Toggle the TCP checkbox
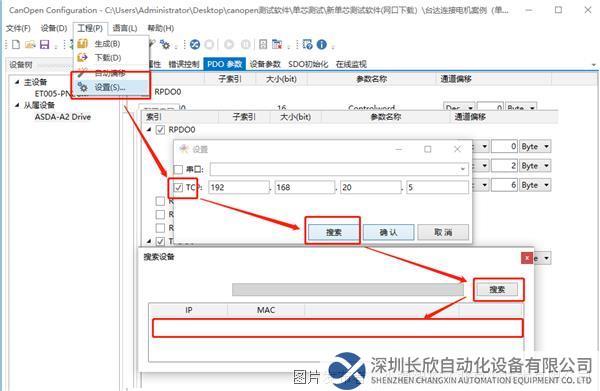This screenshot has height=391, width=600. (x=178, y=187)
